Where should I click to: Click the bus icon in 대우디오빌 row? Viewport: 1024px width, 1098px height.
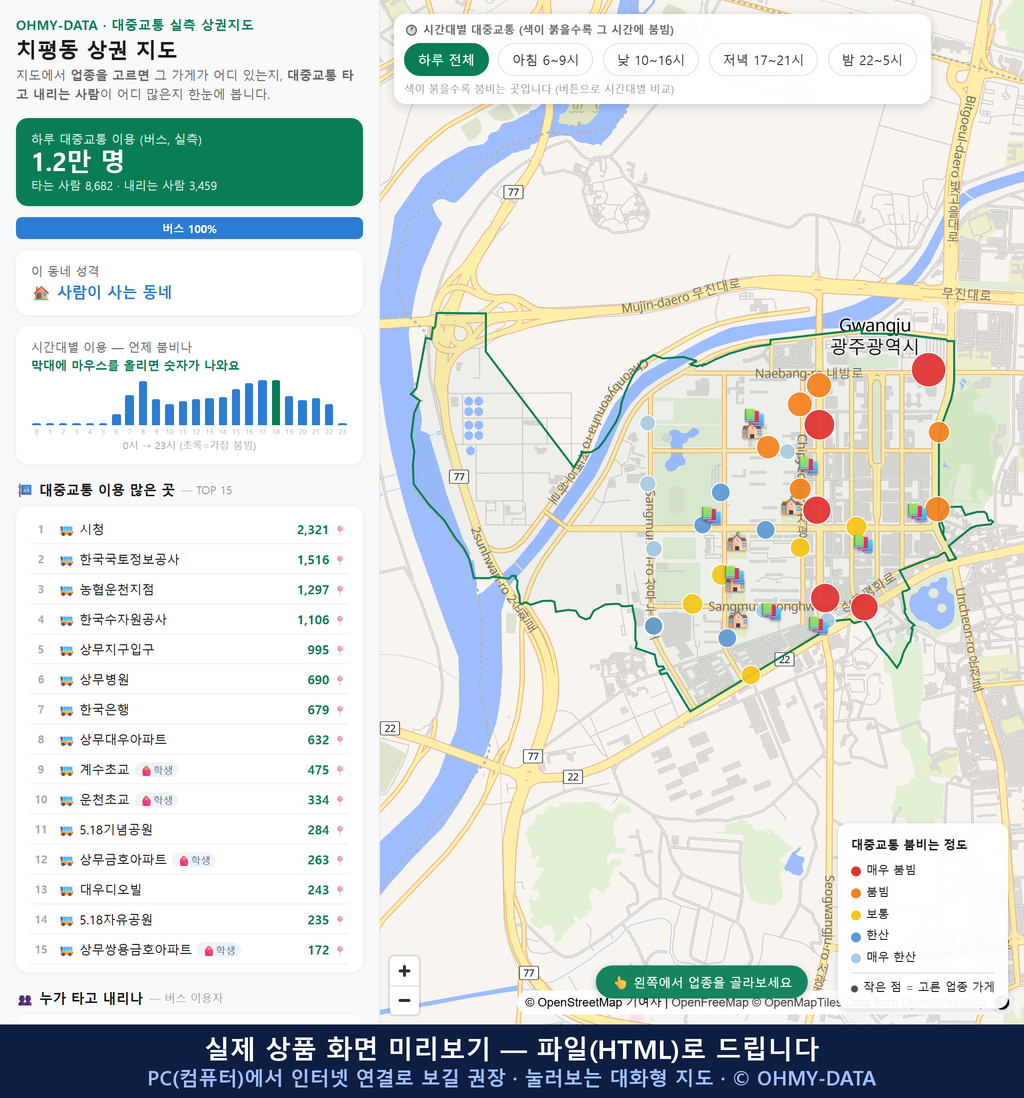click(x=67, y=890)
